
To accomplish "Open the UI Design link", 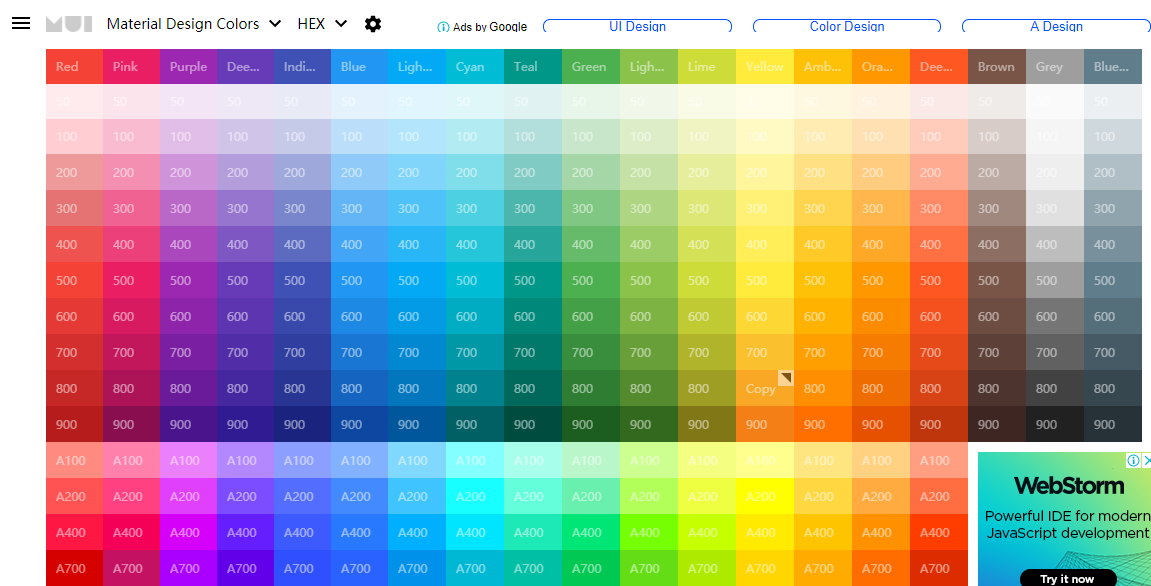I will point(637,25).
